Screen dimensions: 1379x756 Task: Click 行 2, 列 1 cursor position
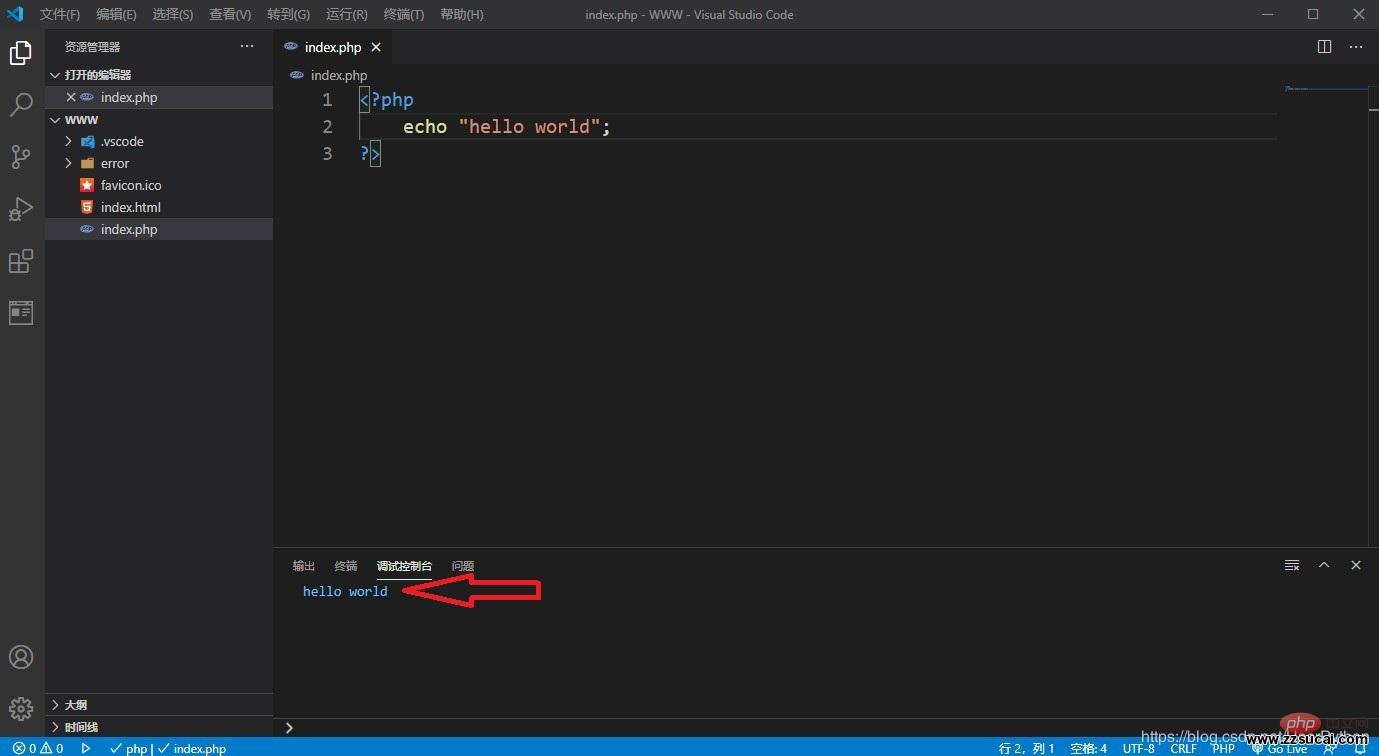(1026, 748)
